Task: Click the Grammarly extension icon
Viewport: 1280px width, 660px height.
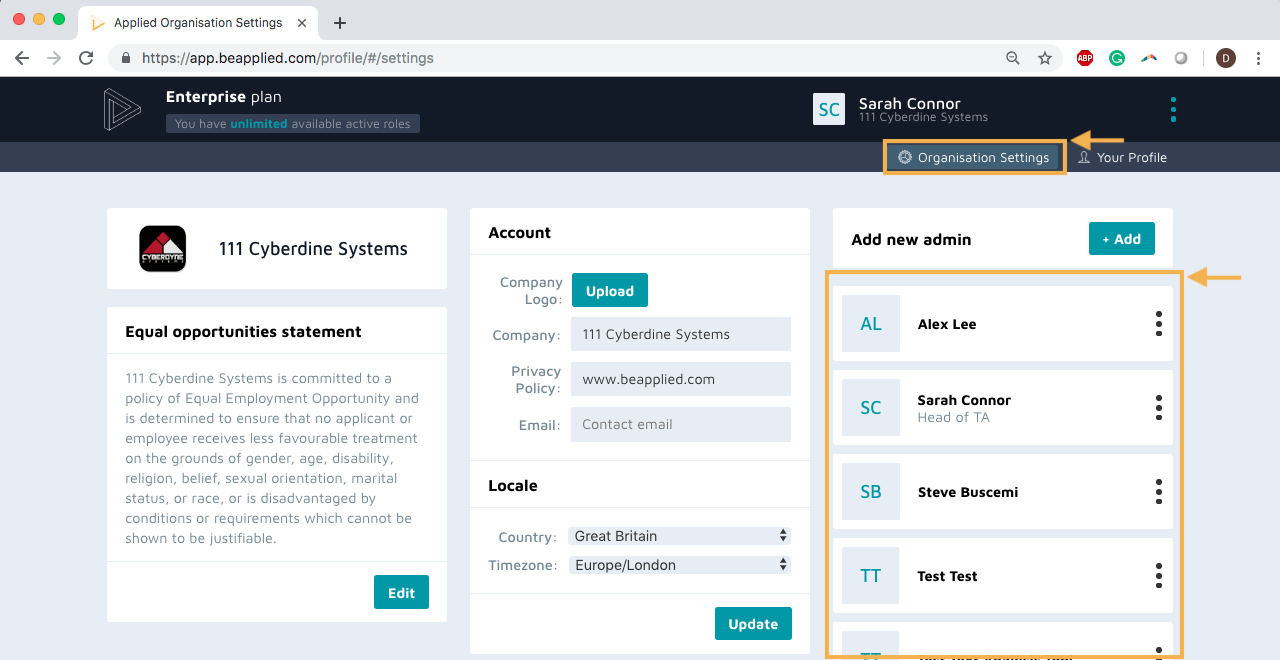Action: tap(1116, 58)
